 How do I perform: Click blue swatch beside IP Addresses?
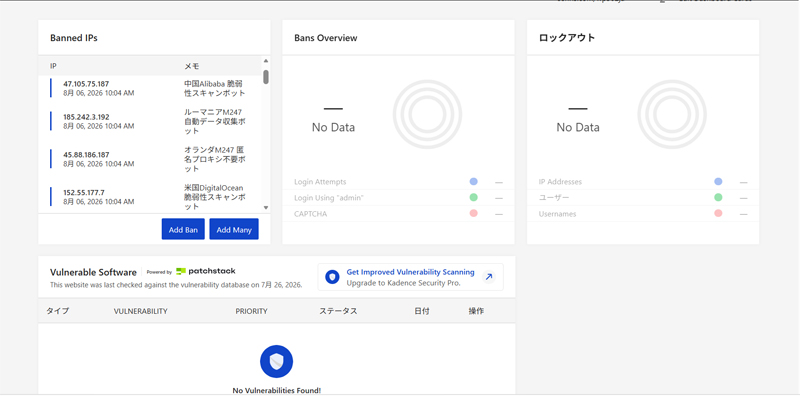pos(718,182)
